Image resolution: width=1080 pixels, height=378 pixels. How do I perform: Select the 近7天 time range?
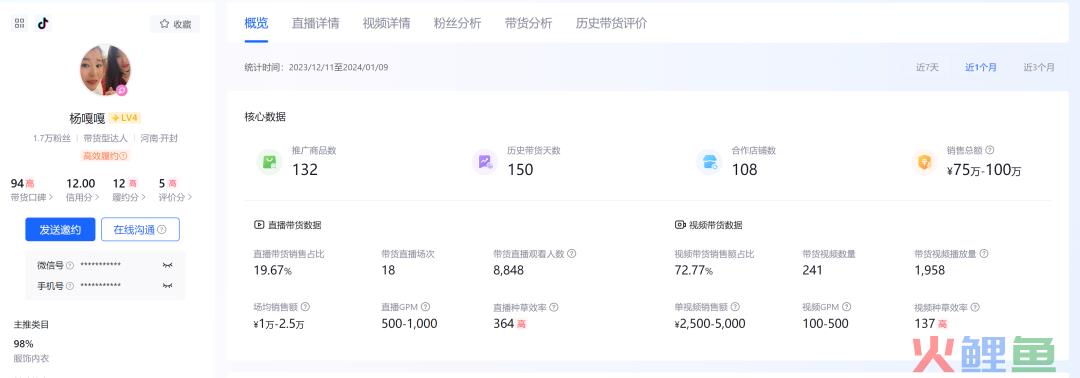(x=927, y=67)
